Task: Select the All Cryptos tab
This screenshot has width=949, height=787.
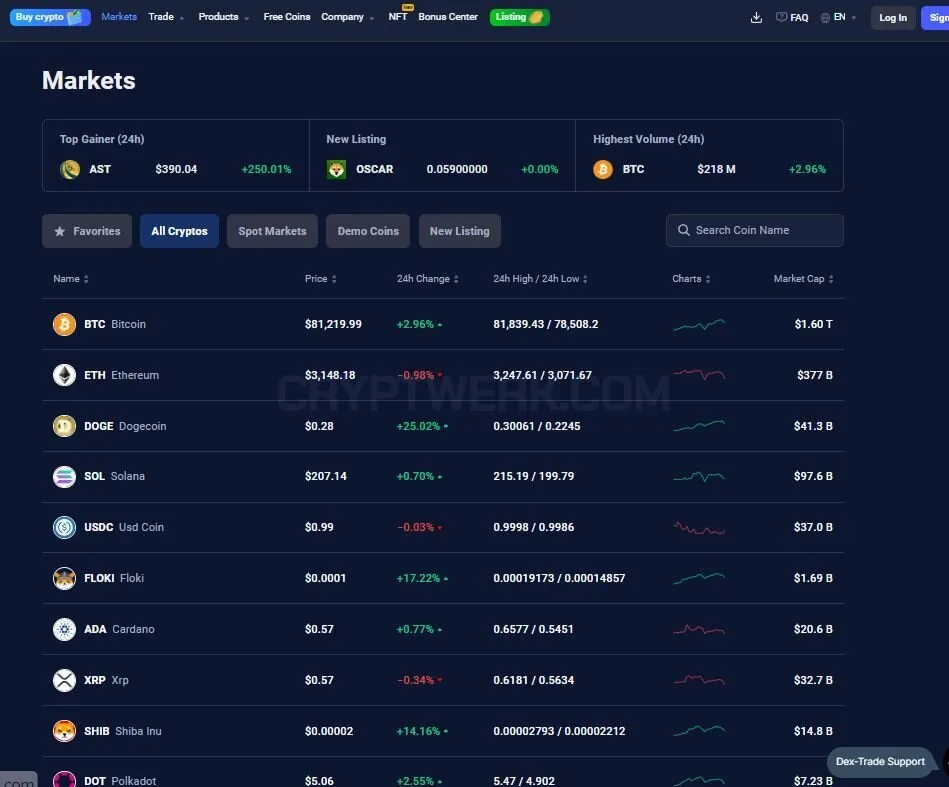Action: pyautogui.click(x=179, y=231)
